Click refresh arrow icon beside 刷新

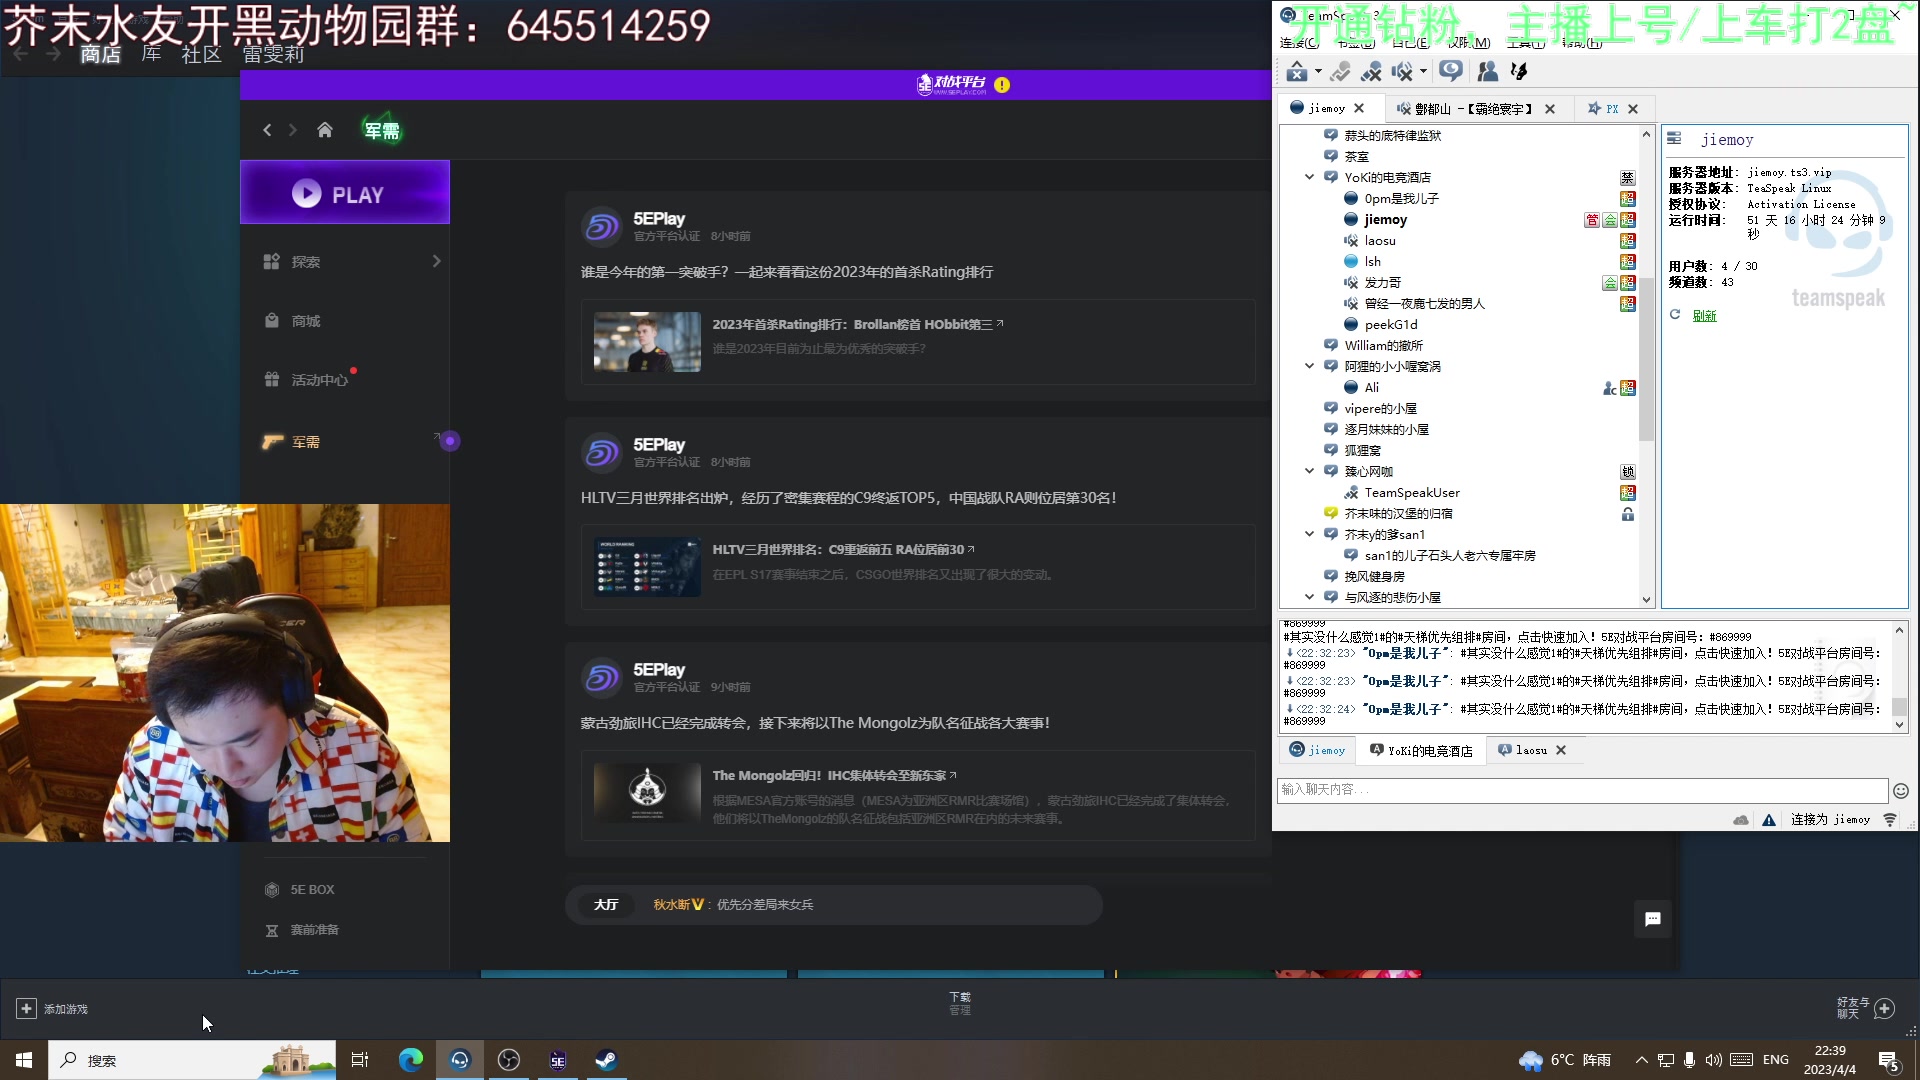coord(1675,315)
